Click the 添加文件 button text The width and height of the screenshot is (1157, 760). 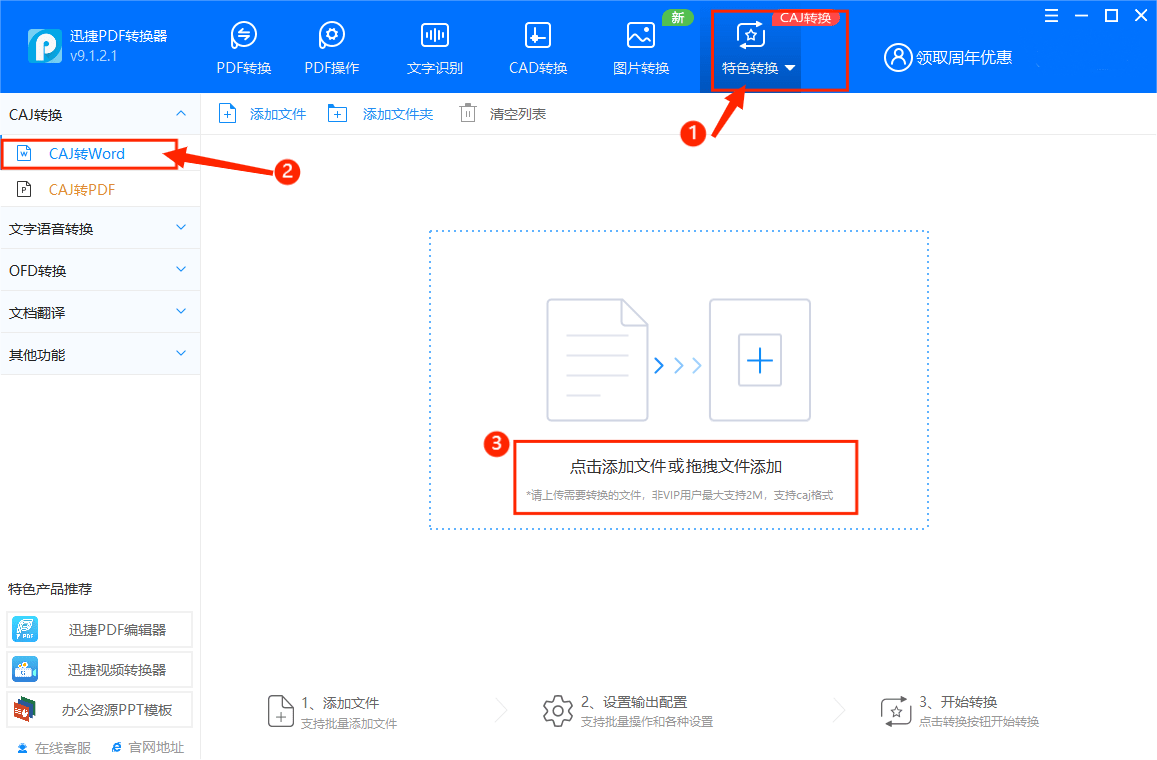pyautogui.click(x=277, y=114)
